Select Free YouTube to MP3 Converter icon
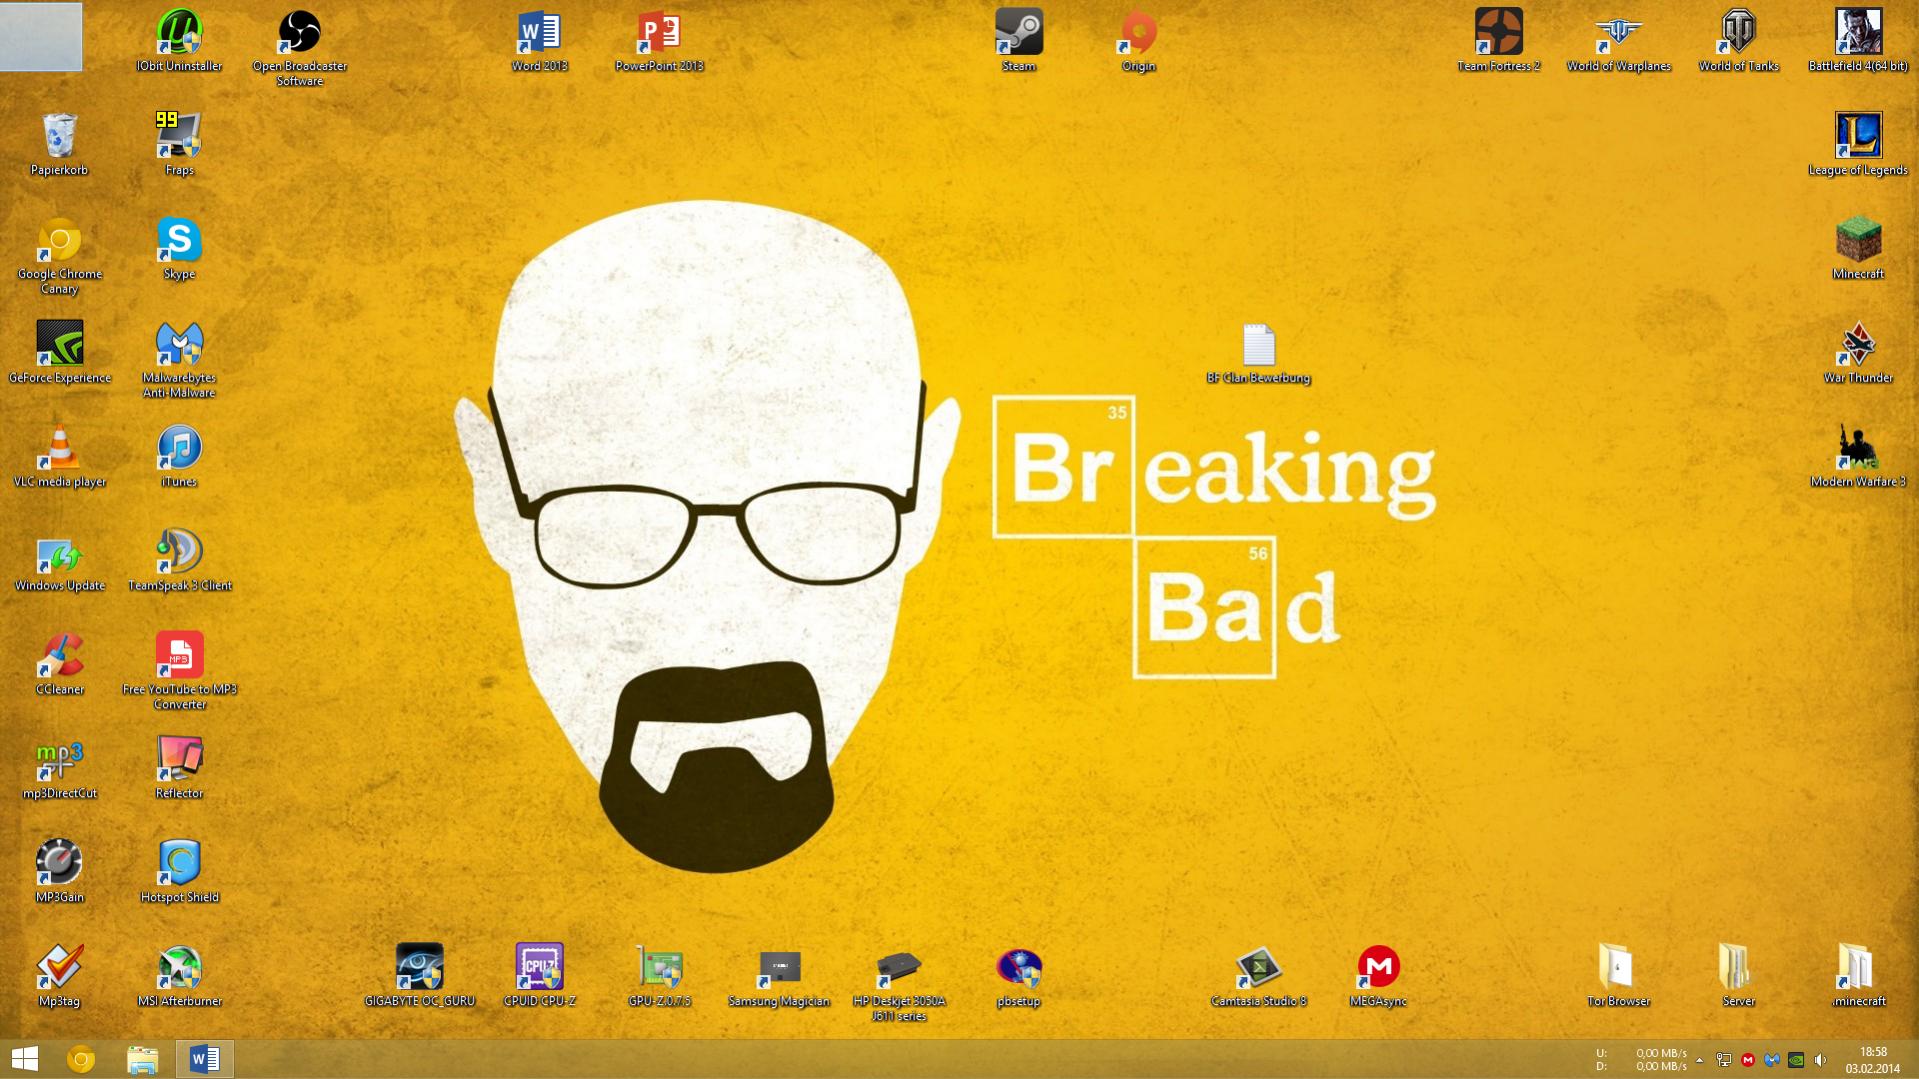 179,672
